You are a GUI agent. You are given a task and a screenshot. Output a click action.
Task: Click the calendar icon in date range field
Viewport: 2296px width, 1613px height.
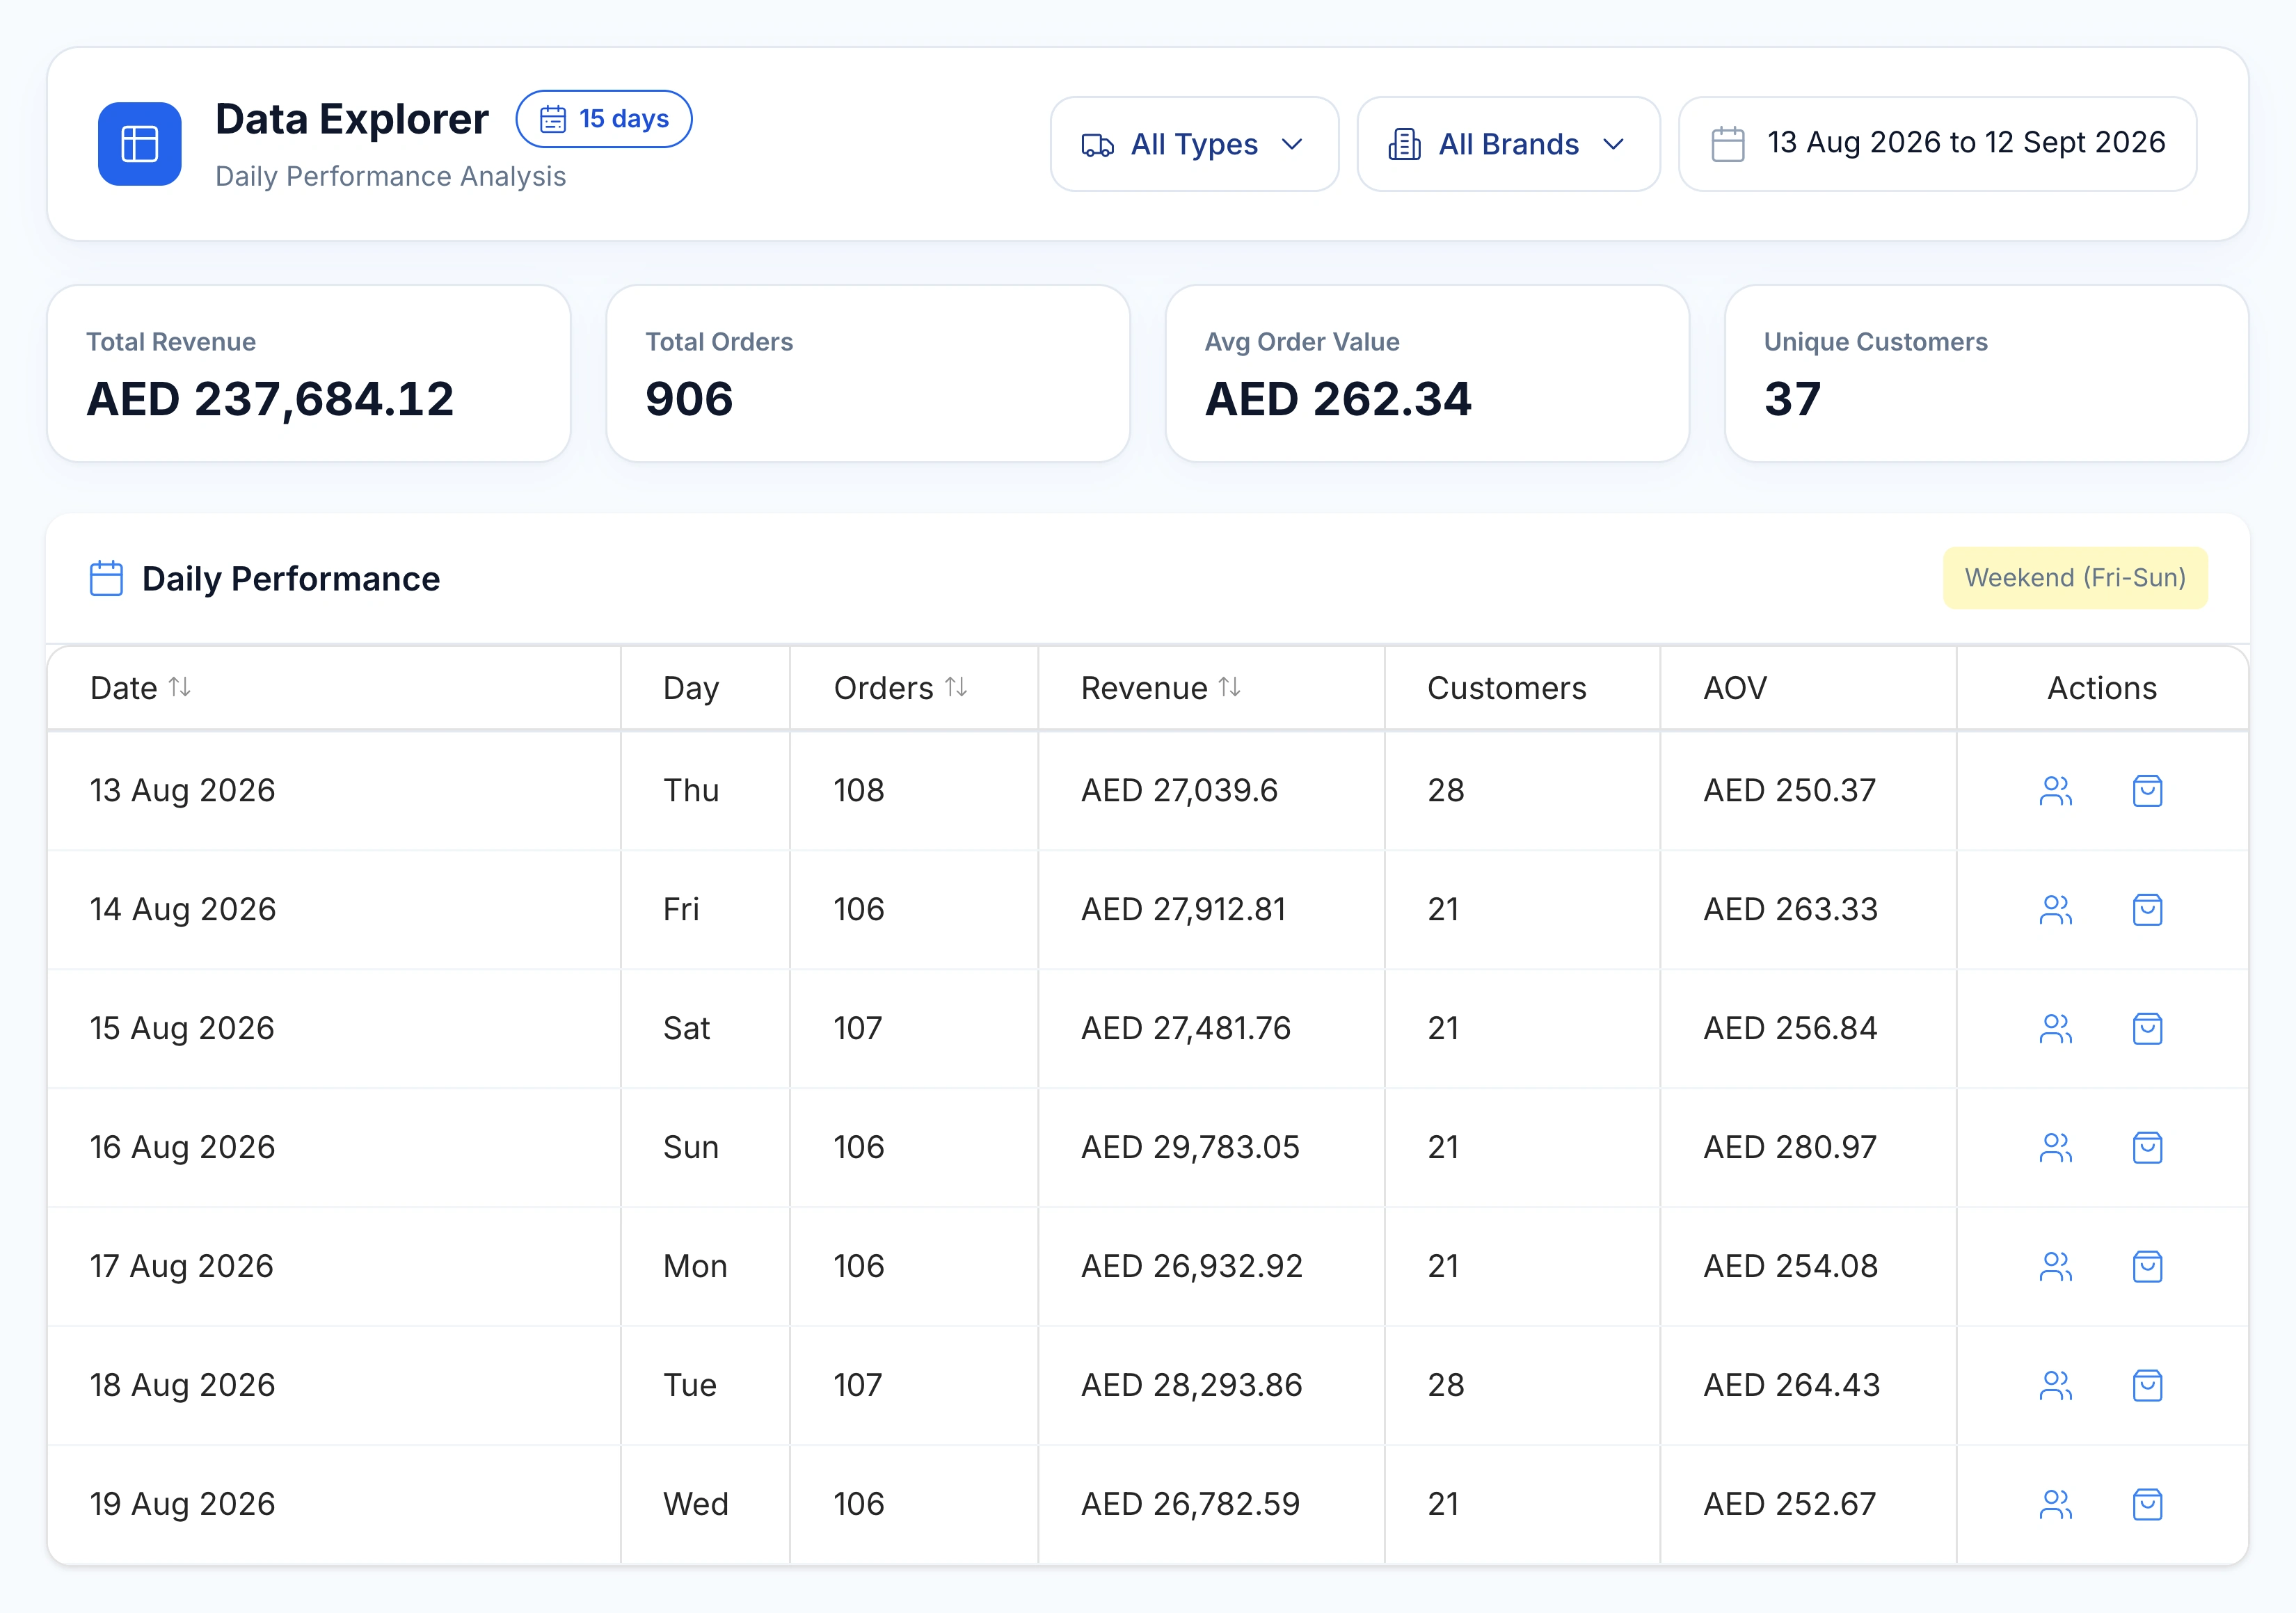[1728, 144]
